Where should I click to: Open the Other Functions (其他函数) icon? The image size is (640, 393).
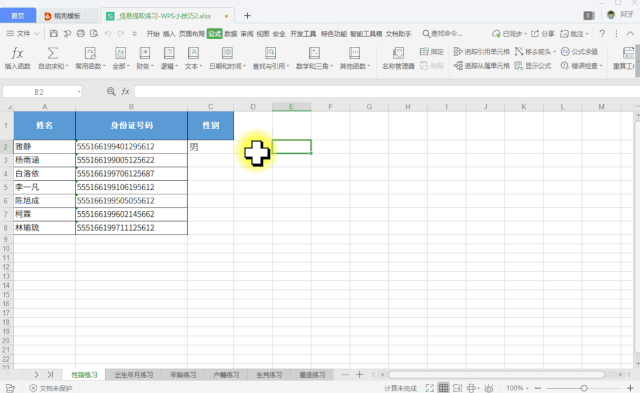pos(354,53)
